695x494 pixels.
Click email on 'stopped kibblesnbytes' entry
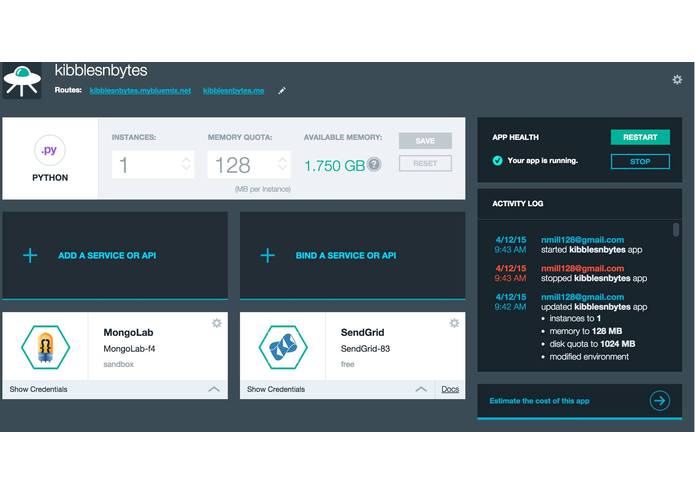582,268
